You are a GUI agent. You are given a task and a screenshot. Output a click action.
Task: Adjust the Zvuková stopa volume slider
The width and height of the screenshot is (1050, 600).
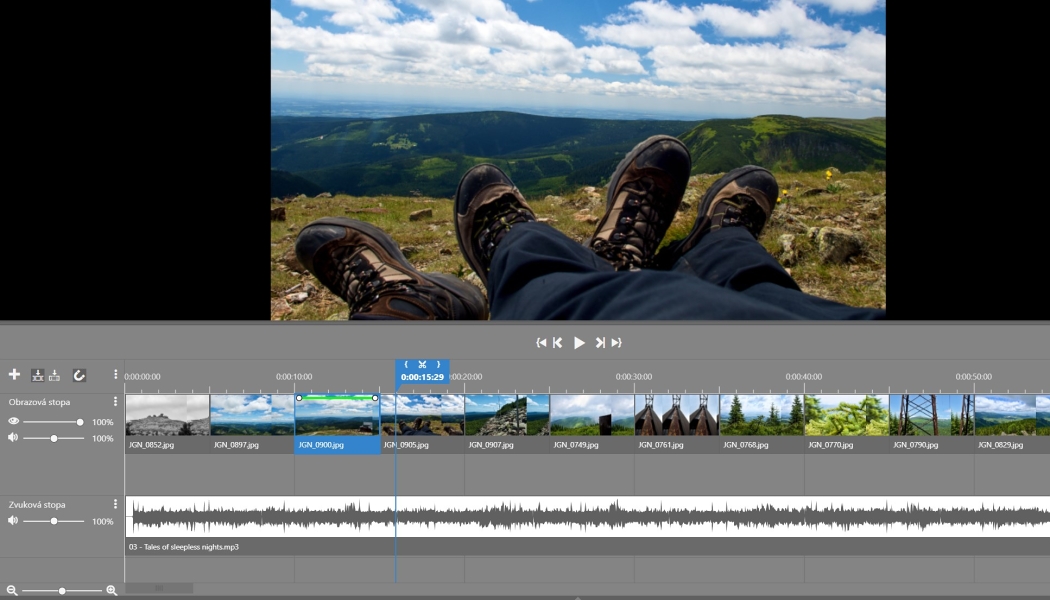[52, 521]
